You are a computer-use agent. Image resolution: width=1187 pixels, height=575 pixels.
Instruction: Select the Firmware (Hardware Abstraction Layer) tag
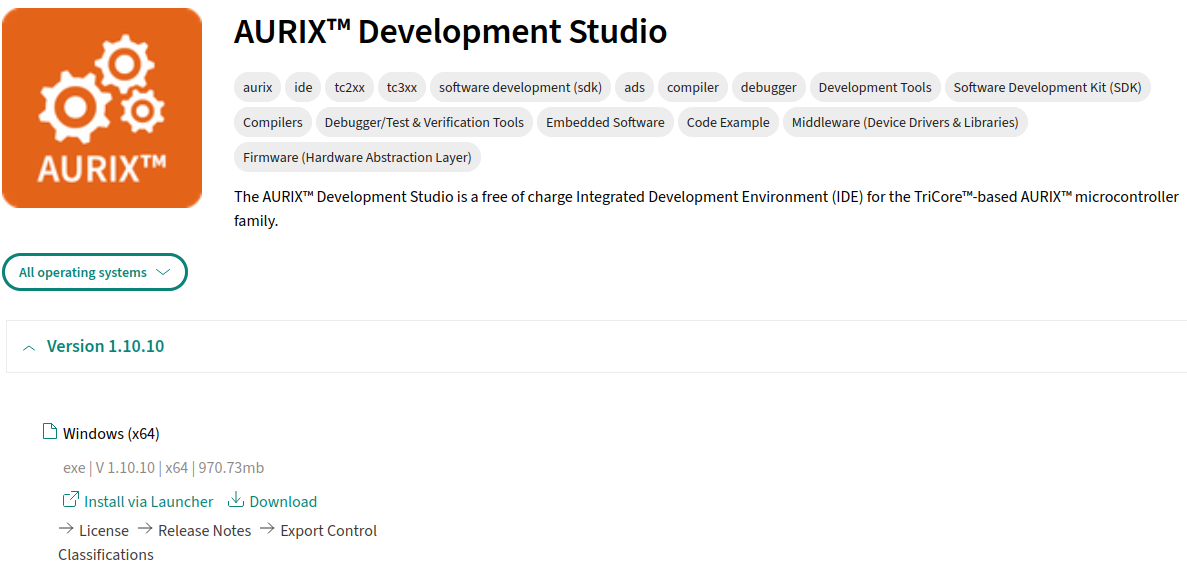[x=357, y=157]
